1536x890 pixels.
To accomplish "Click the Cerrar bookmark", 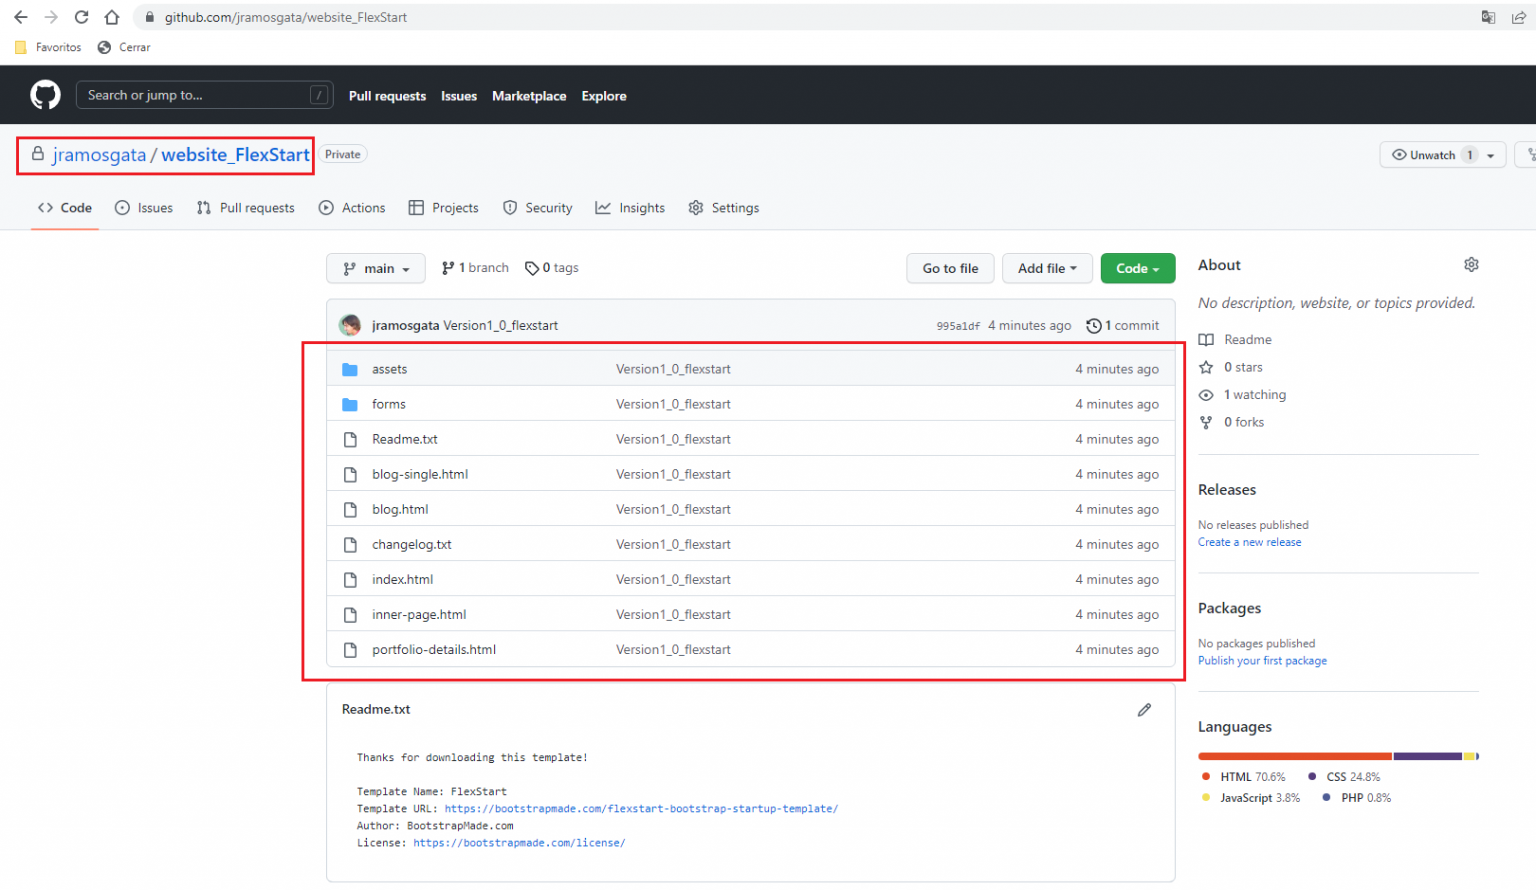I will point(124,47).
